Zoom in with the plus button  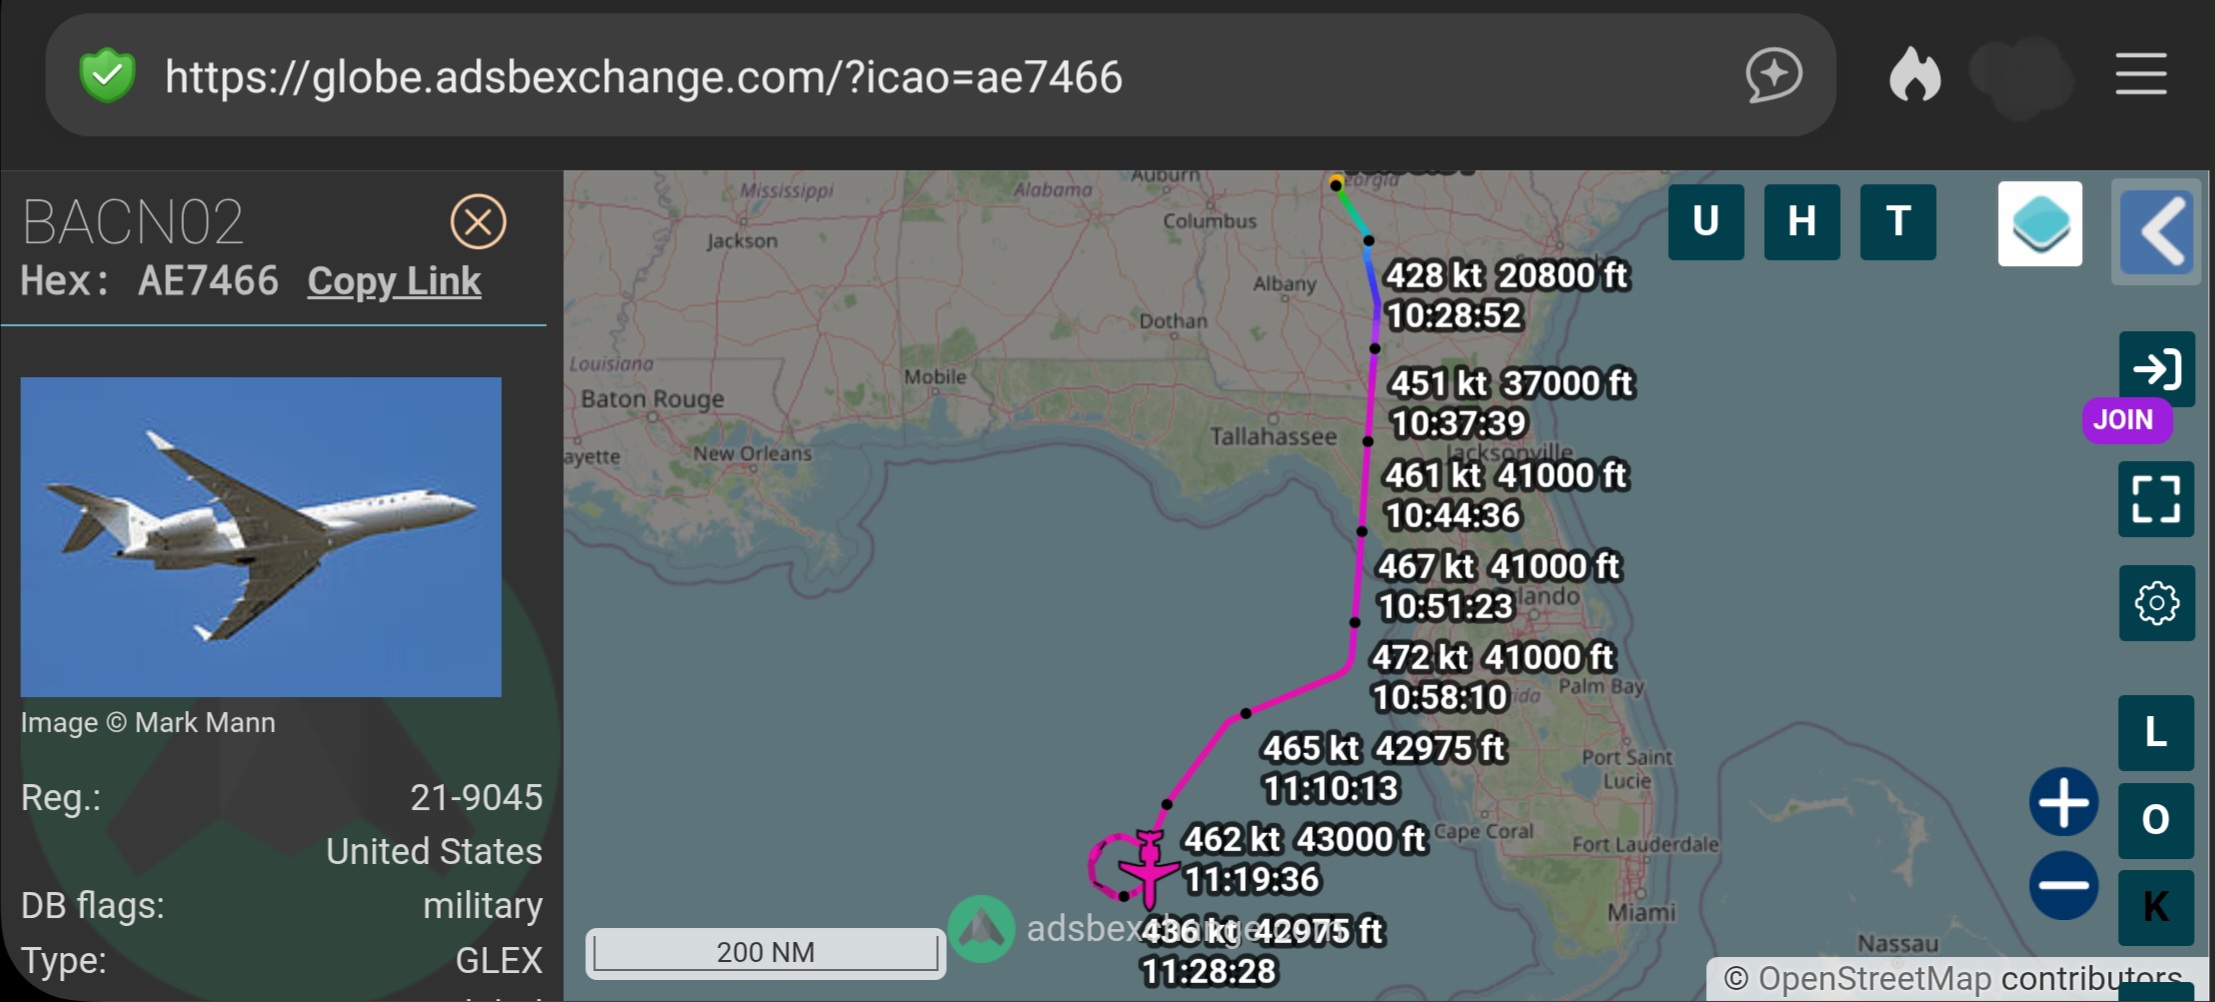[2064, 802]
